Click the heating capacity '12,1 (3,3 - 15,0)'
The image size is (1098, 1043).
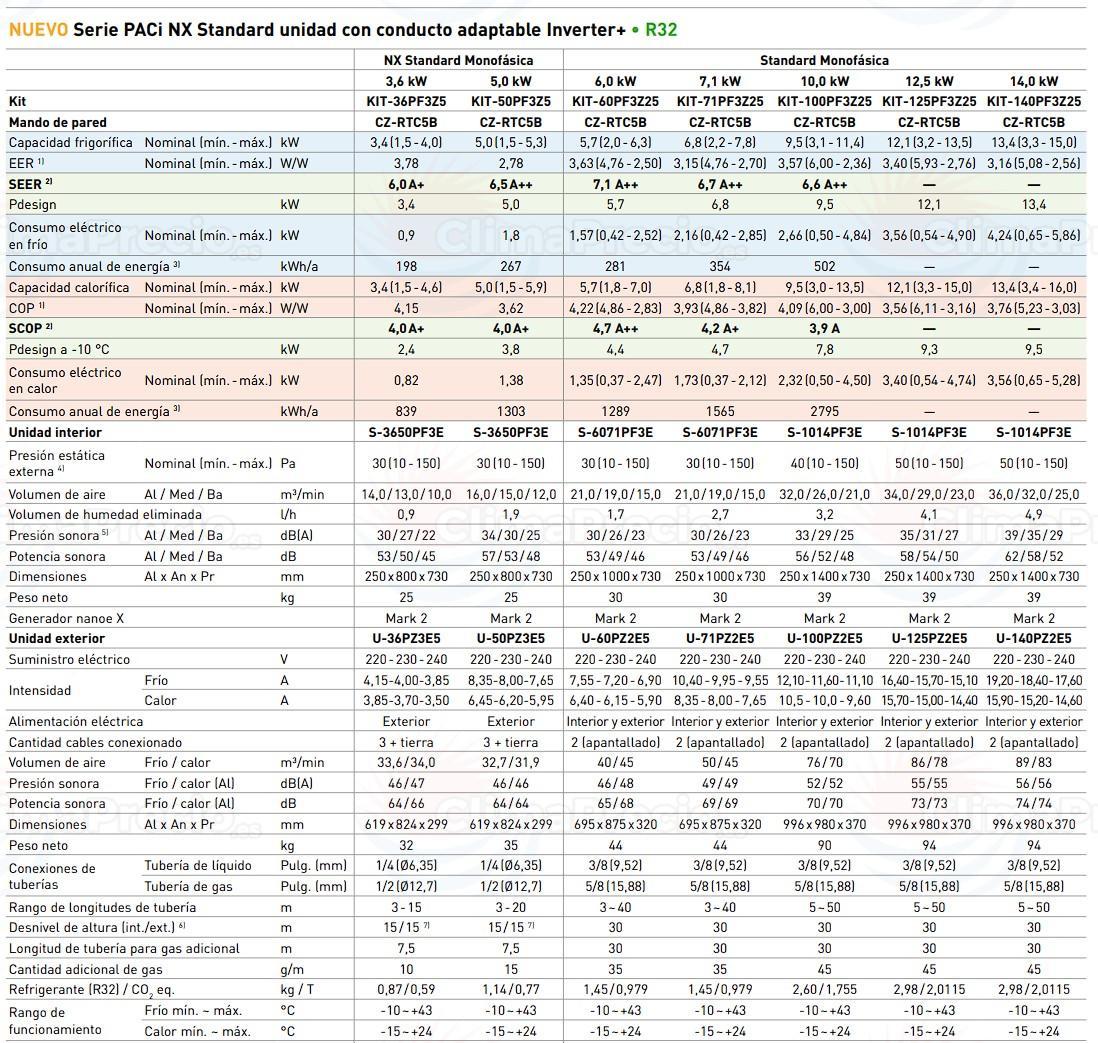tap(929, 288)
